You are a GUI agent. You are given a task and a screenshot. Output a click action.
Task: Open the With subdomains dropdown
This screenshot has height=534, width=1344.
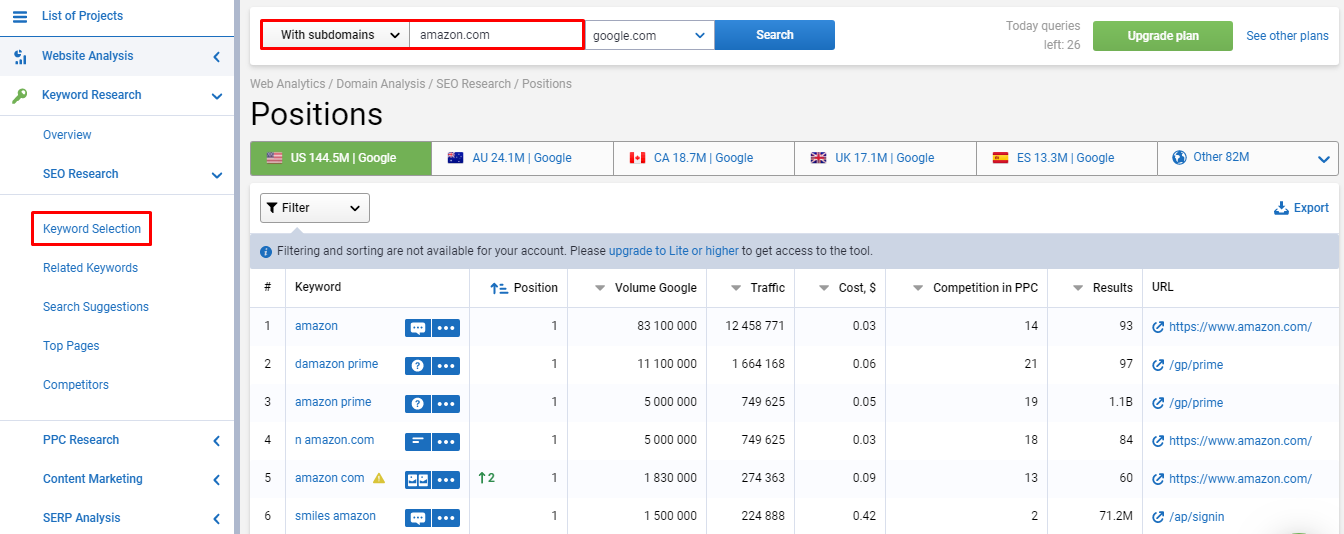pos(335,35)
